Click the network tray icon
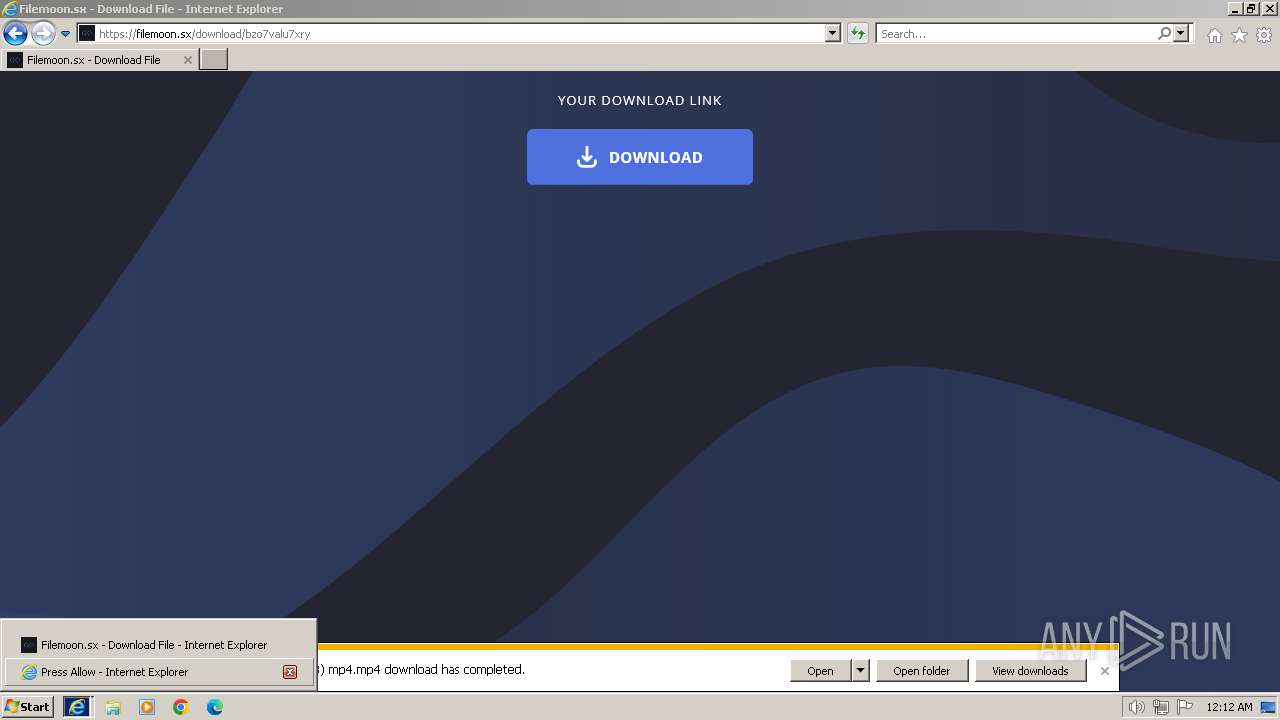 click(1161, 707)
